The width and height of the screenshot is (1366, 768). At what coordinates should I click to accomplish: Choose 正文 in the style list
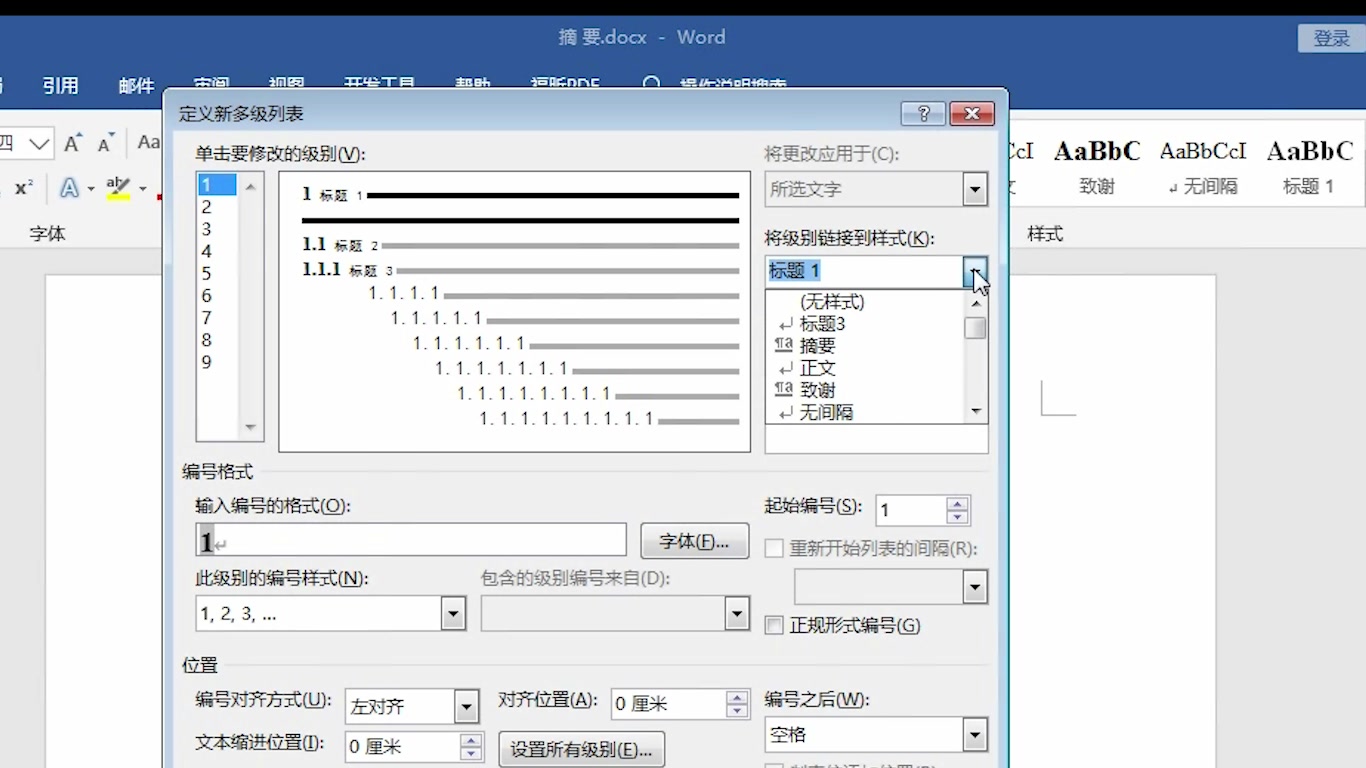tap(817, 368)
